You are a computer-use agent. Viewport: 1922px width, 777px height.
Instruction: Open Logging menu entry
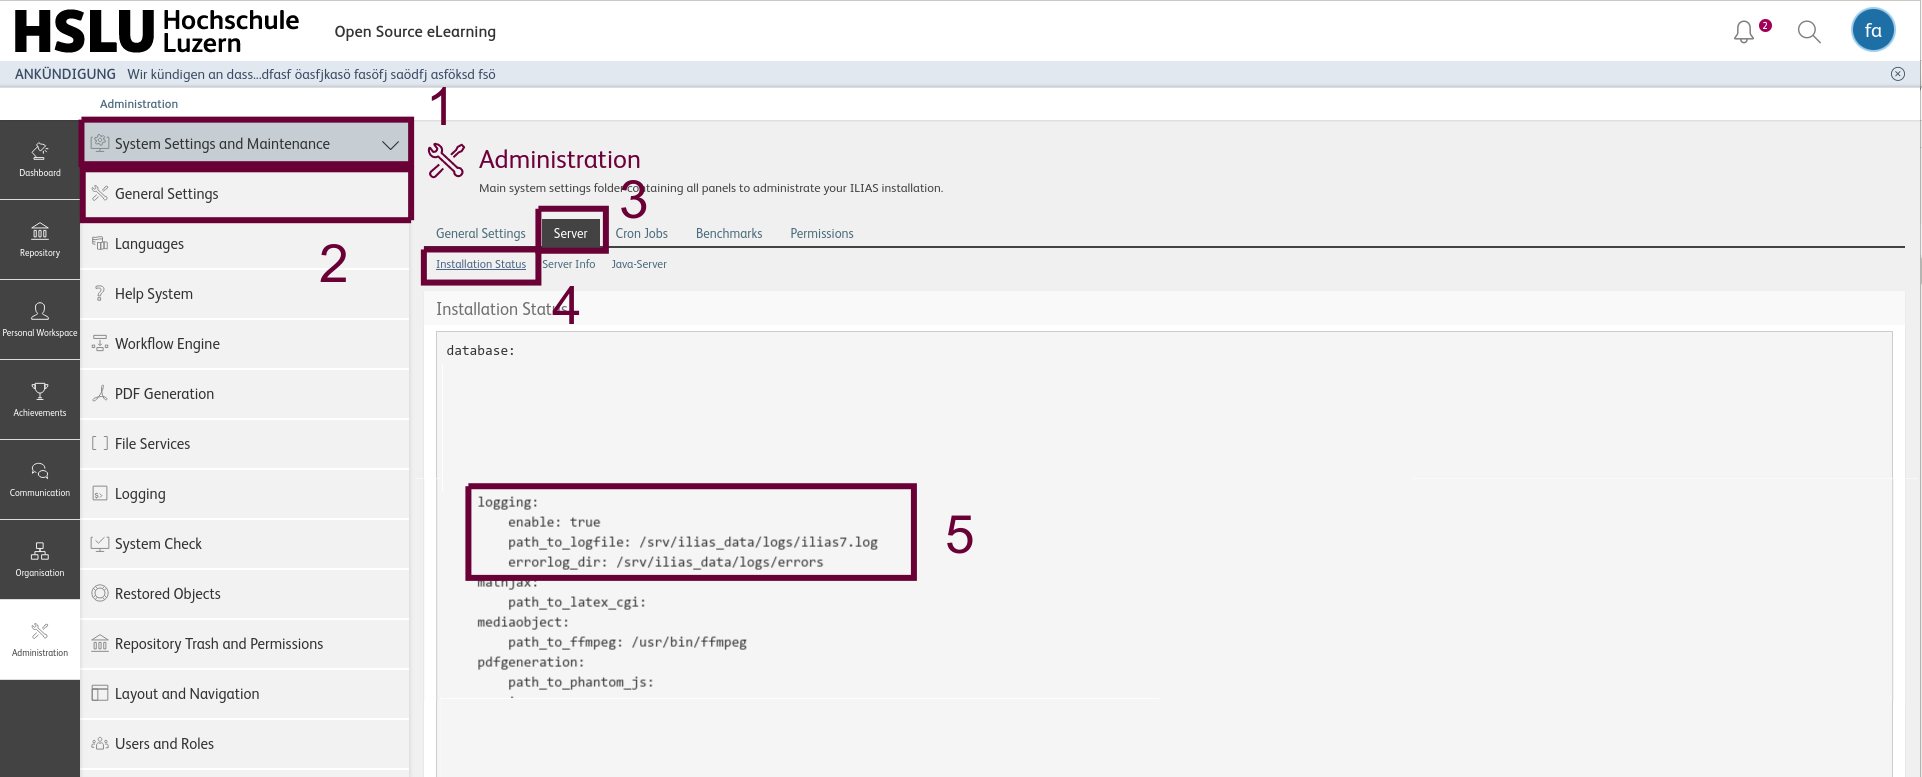click(x=245, y=494)
